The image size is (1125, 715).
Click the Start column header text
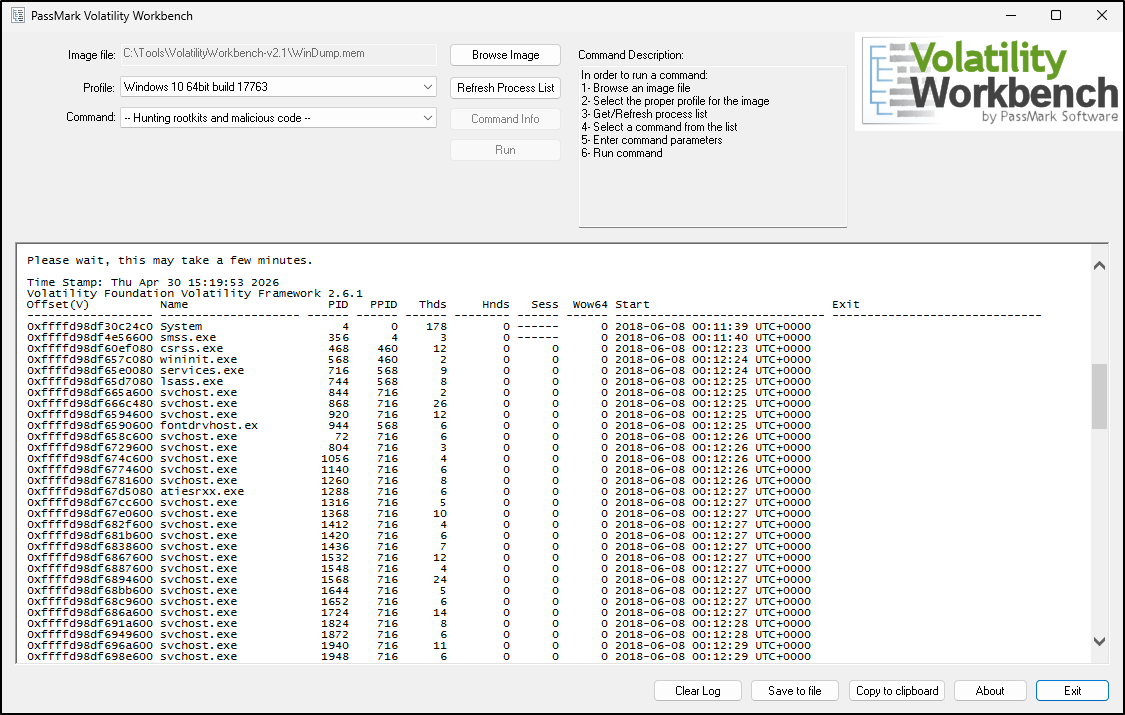(632, 304)
